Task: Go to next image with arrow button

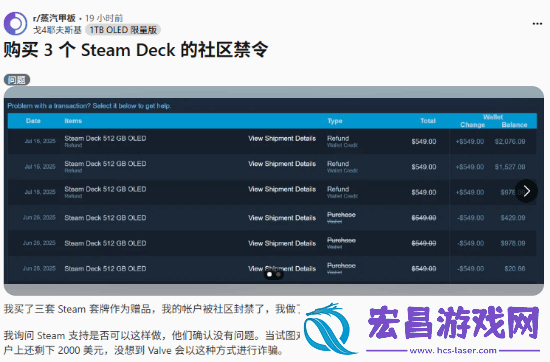Action: pos(526,191)
